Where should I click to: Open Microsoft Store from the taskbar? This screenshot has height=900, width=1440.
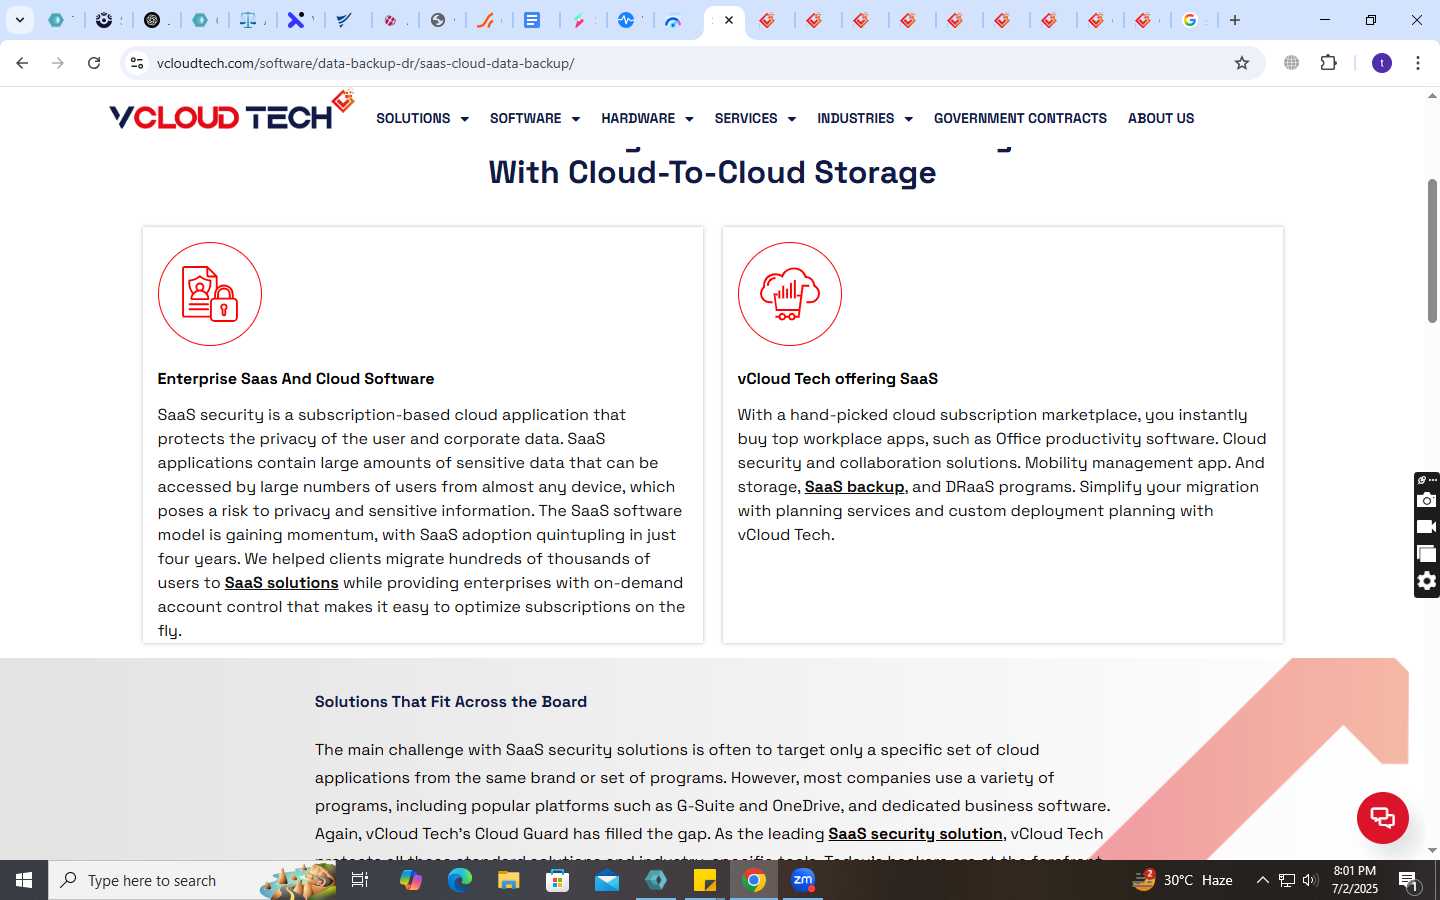coord(557,880)
